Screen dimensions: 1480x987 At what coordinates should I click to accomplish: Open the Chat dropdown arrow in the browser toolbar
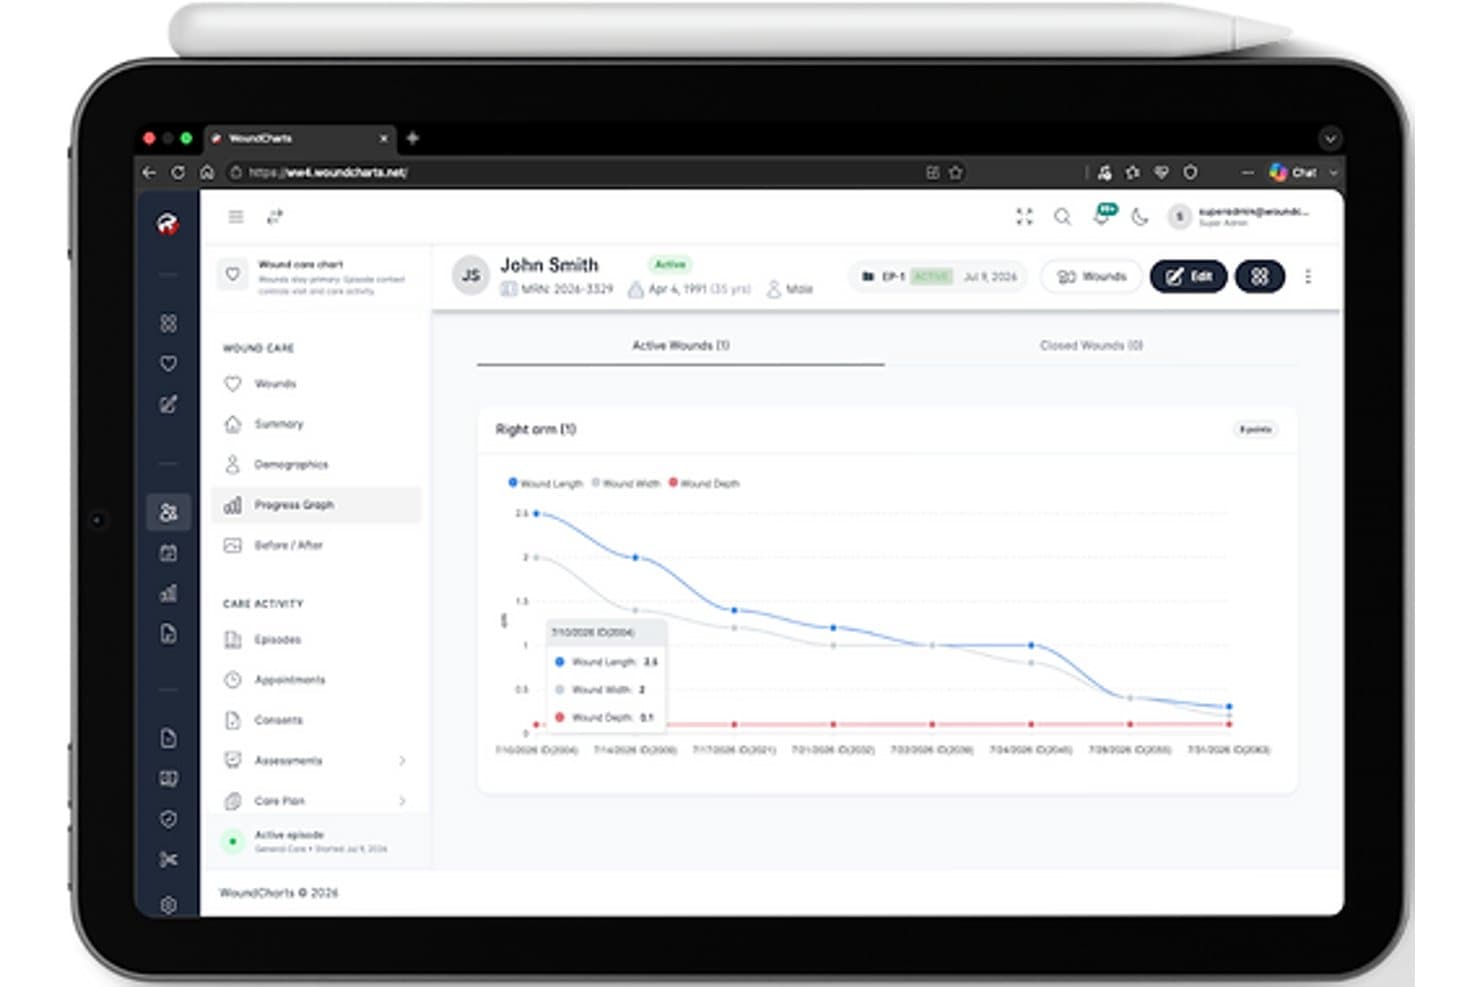point(1333,172)
